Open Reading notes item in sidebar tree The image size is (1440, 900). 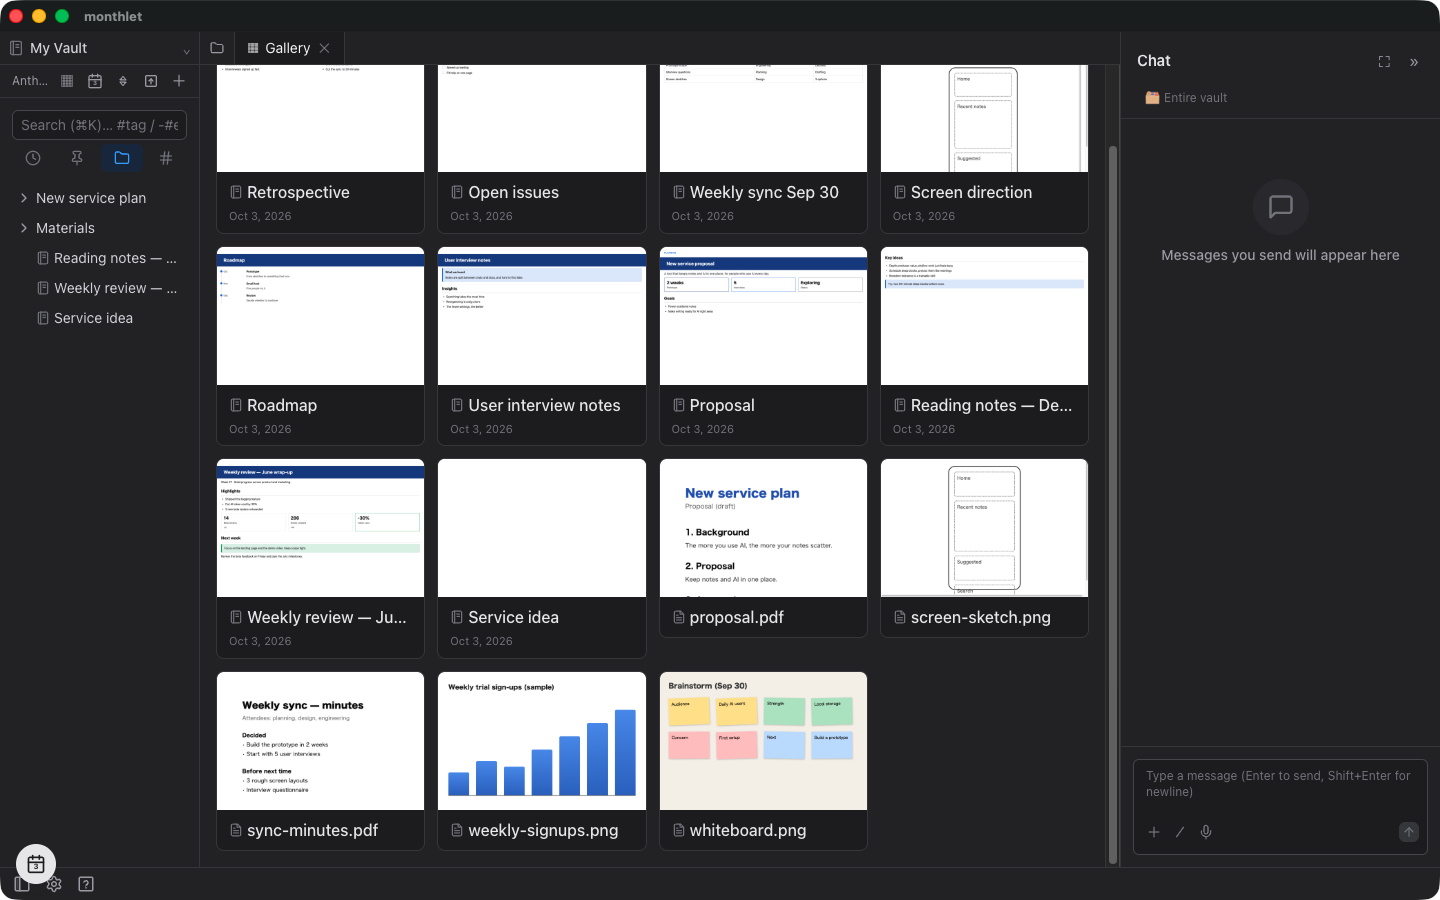pos(100,258)
